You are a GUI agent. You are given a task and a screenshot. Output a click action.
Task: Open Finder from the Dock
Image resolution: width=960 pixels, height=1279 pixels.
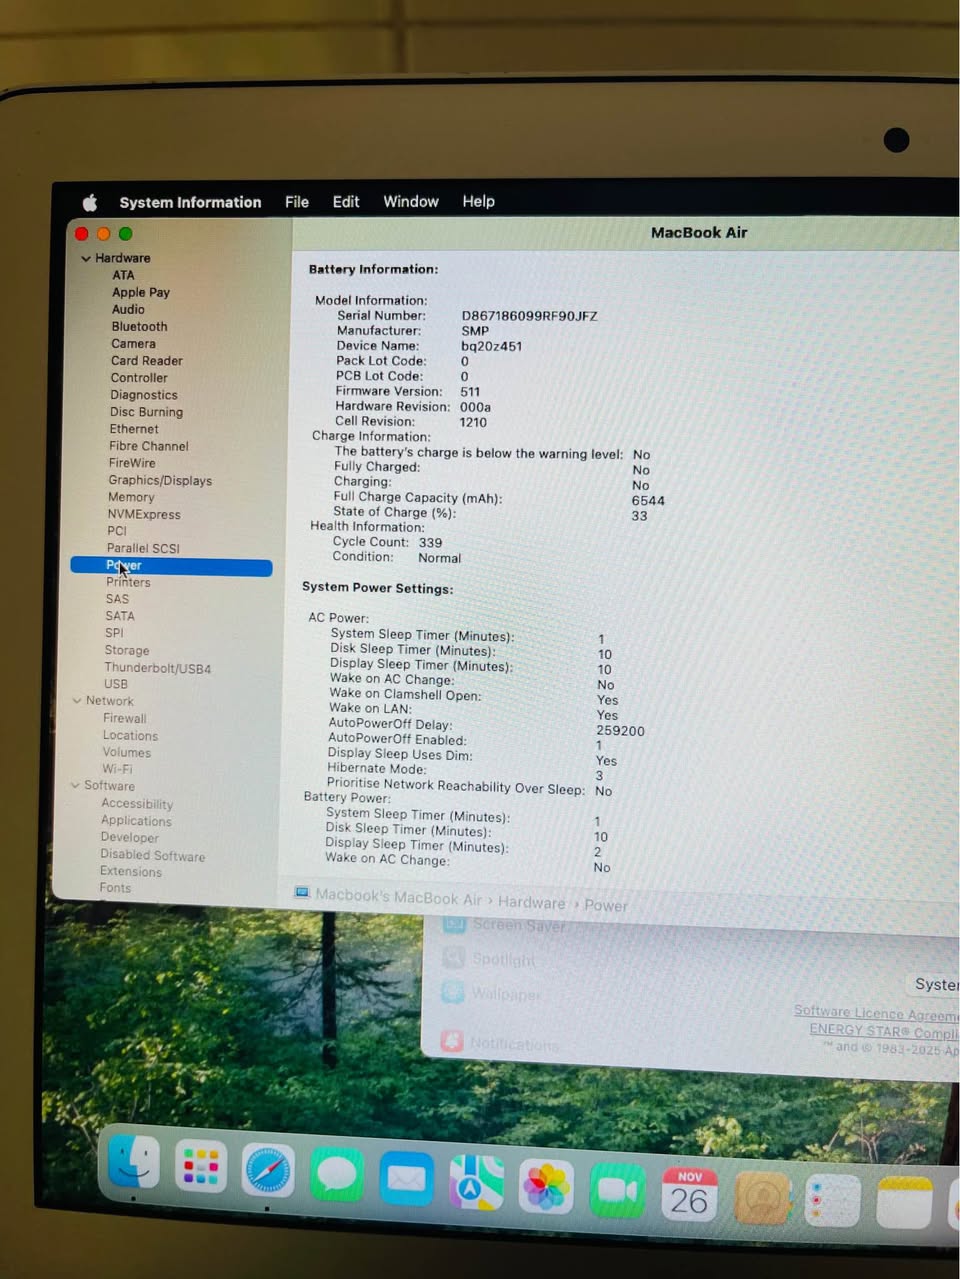(x=134, y=1161)
